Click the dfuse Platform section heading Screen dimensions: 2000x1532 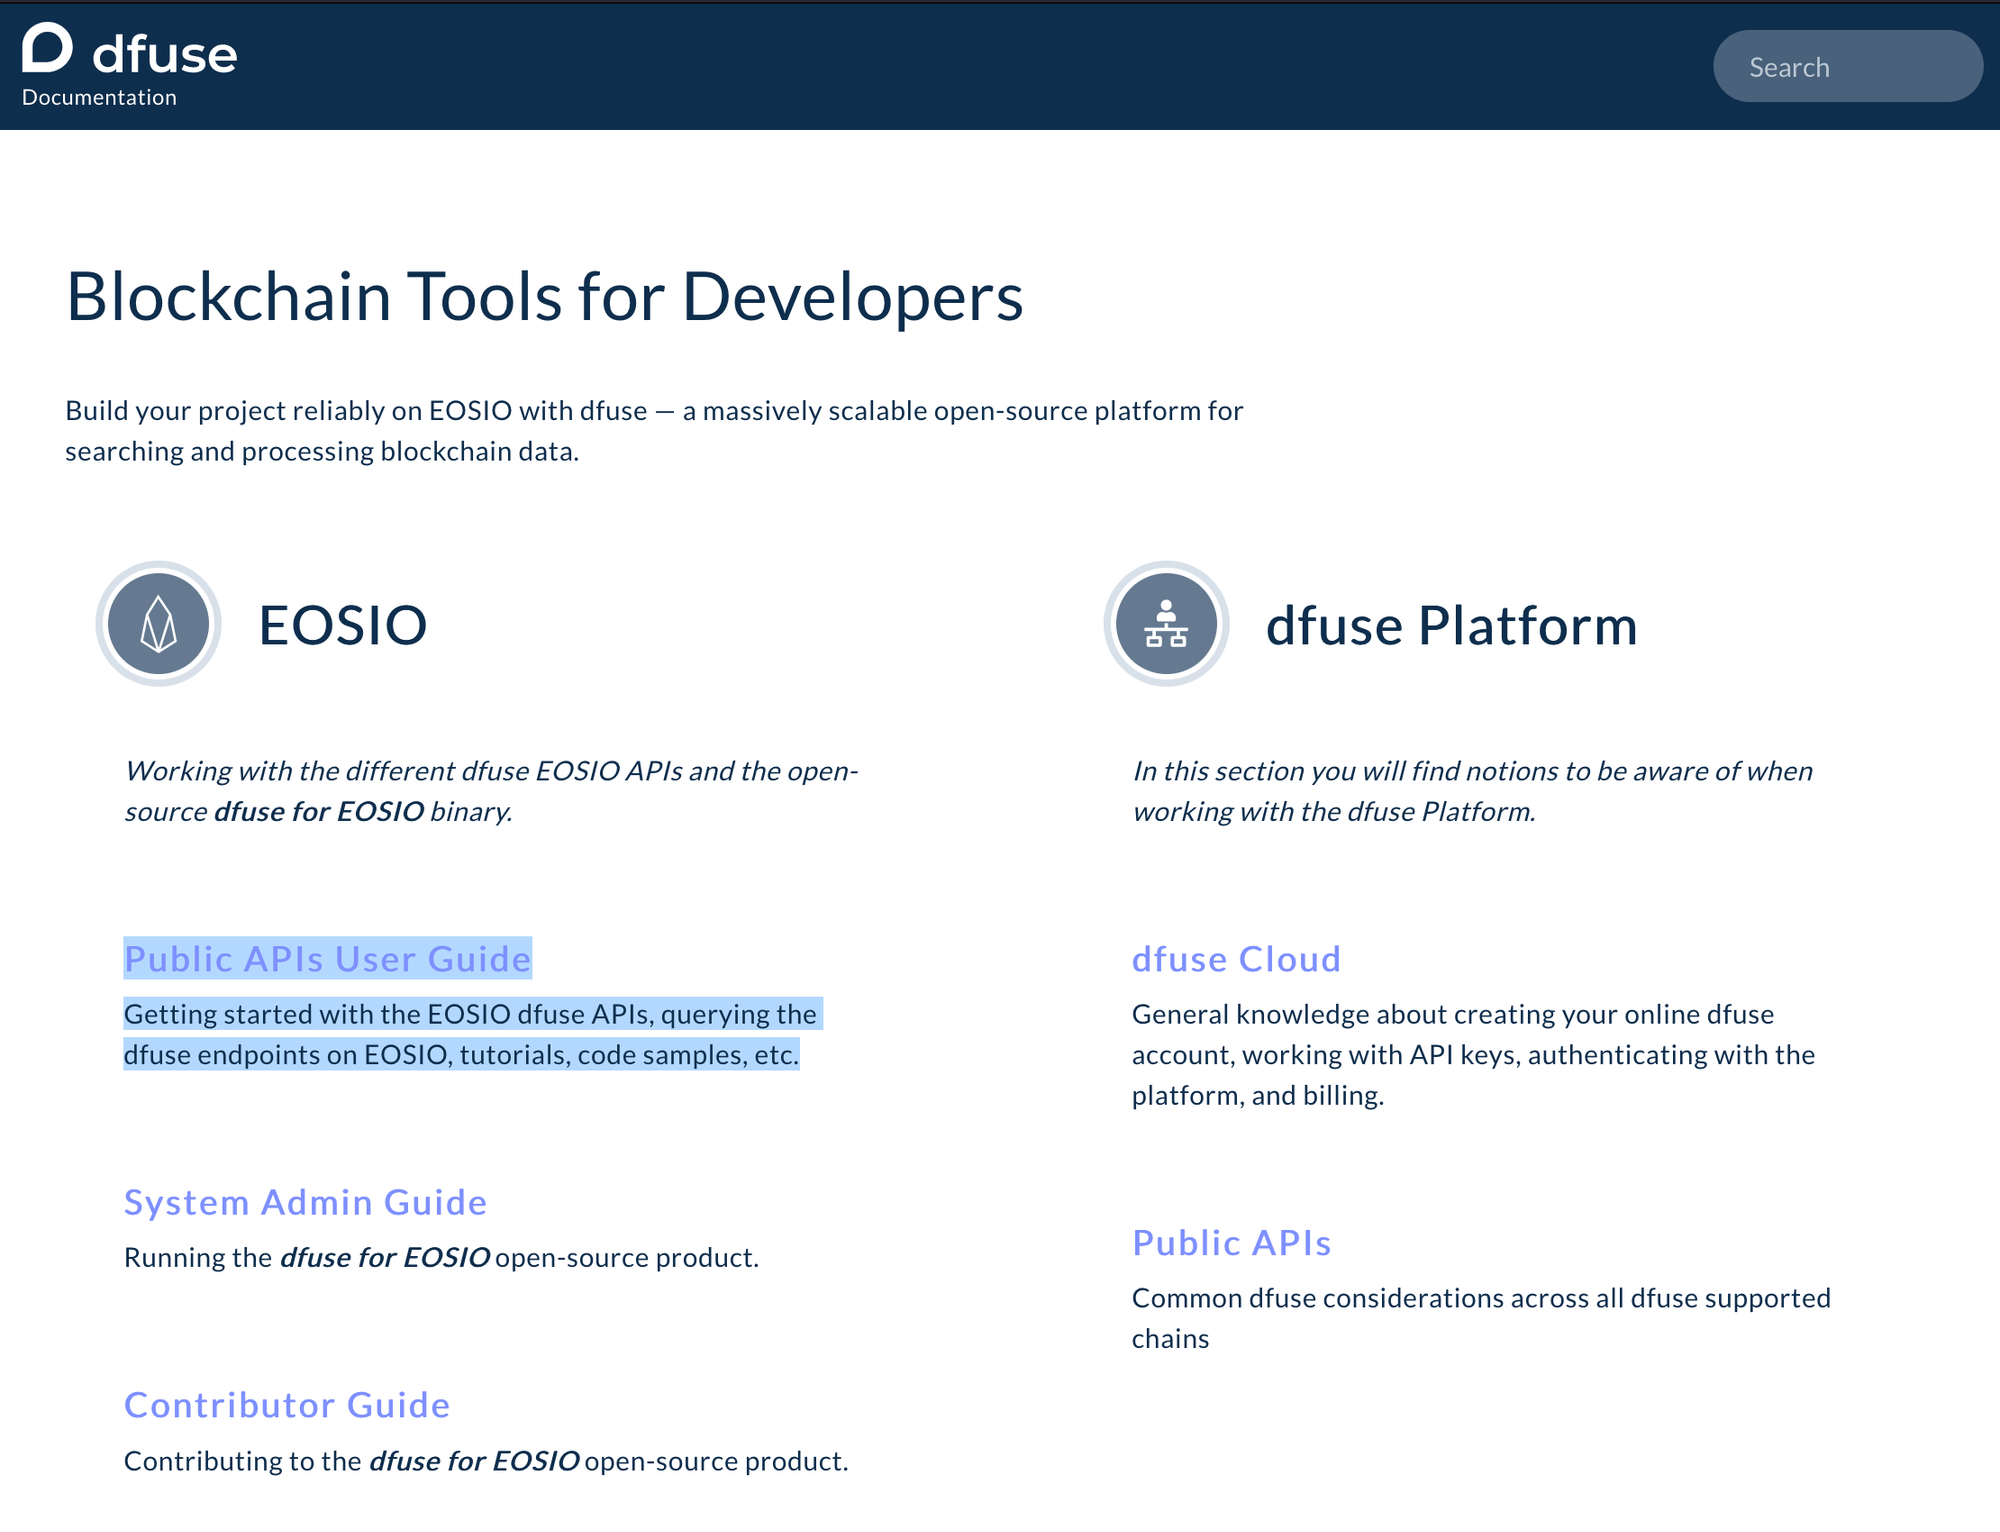pos(1451,625)
